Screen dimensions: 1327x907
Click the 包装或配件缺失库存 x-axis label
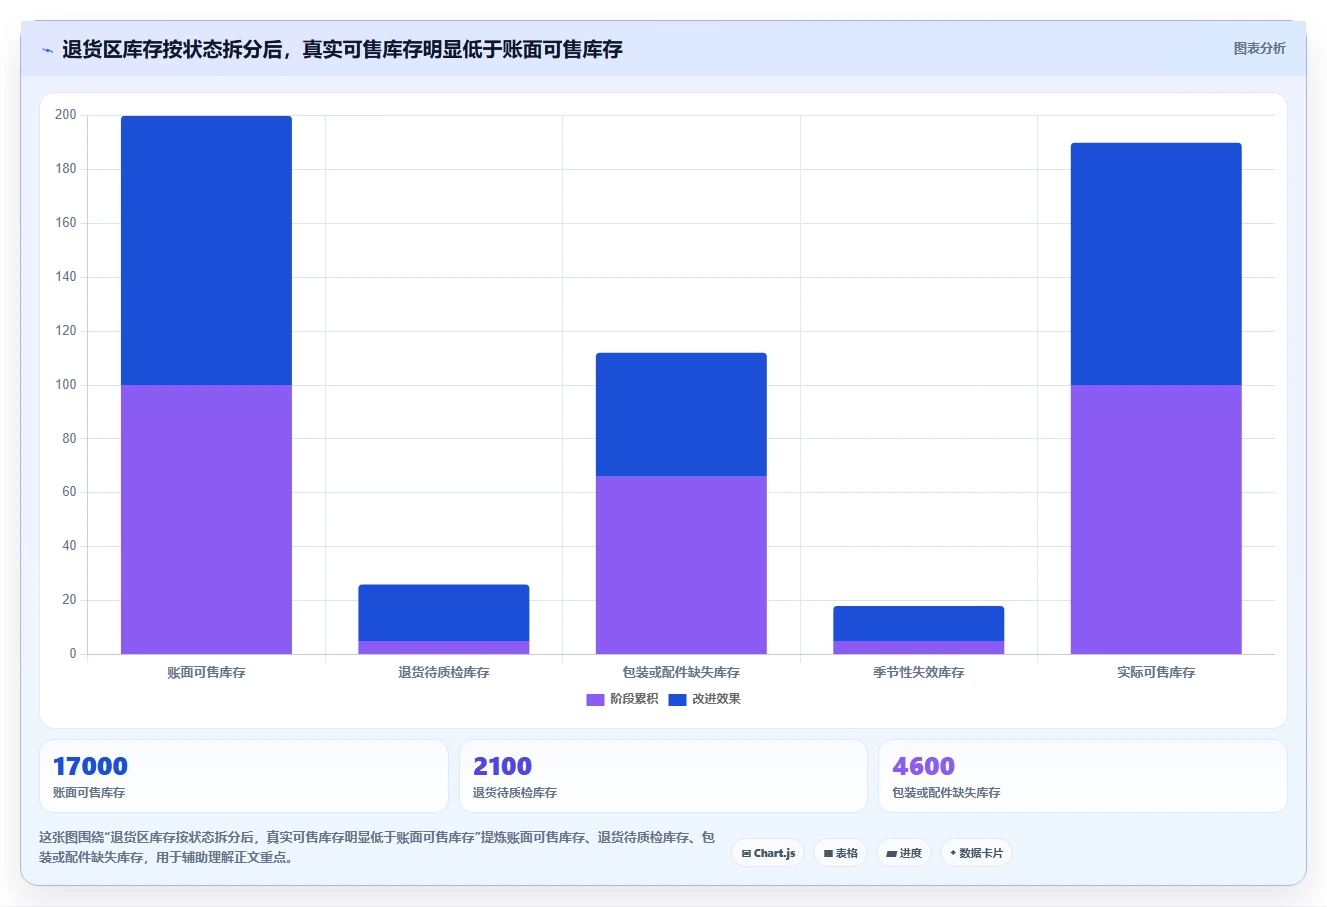click(x=681, y=672)
